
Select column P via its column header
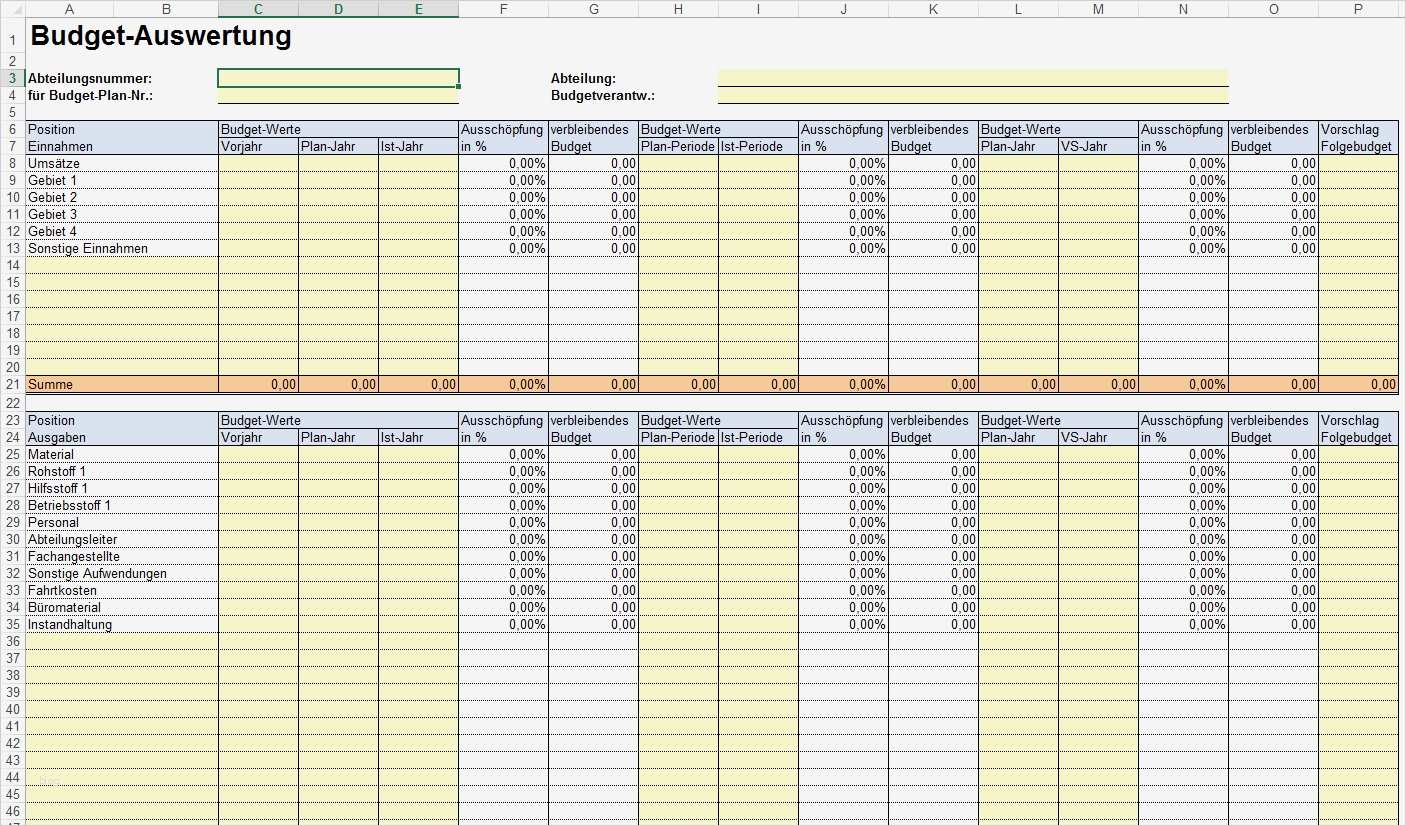pos(1357,9)
